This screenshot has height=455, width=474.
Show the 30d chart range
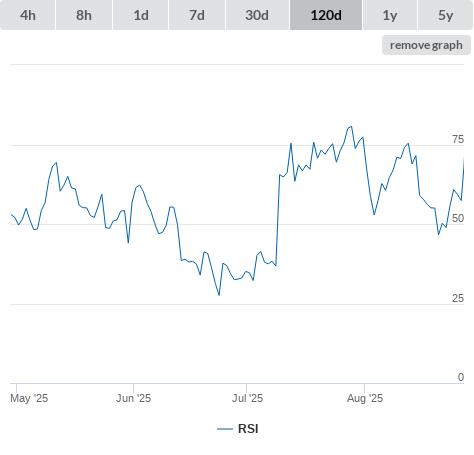tap(257, 15)
